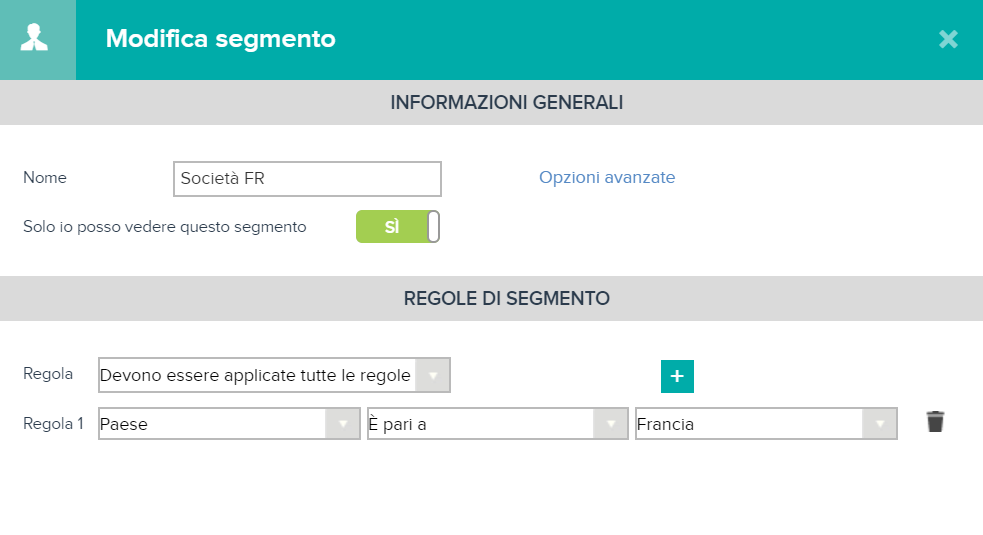Click the user segment icon in header
The image size is (983, 535).
click(34, 38)
